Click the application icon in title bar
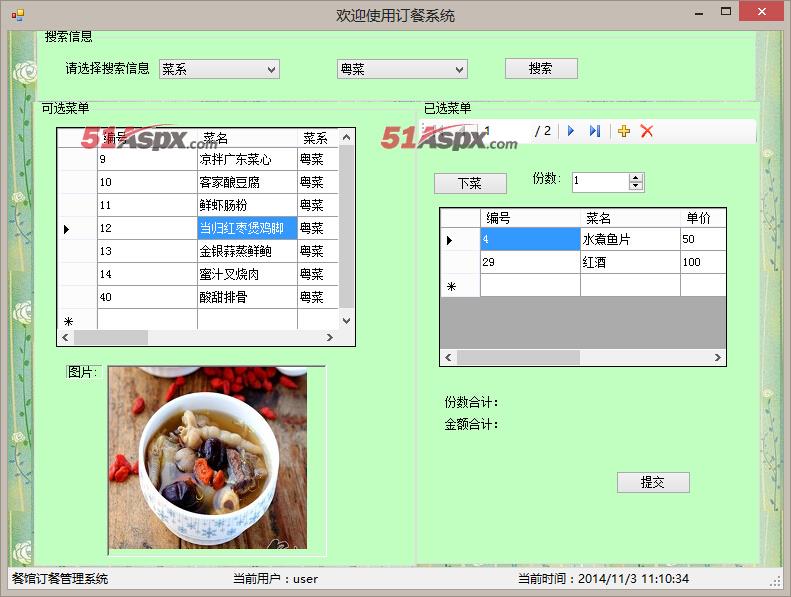Image resolution: width=791 pixels, height=597 pixels. (x=17, y=15)
